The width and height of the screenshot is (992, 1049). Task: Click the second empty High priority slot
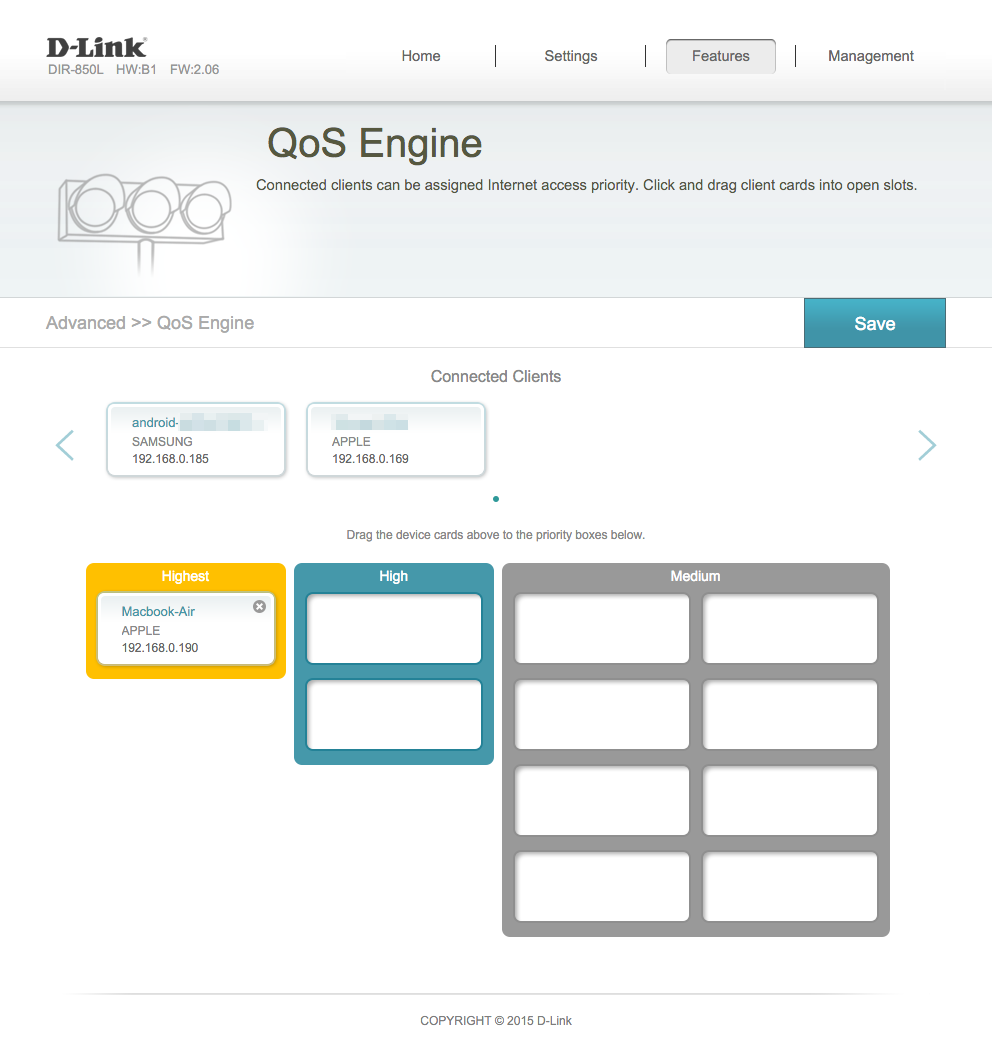394,715
